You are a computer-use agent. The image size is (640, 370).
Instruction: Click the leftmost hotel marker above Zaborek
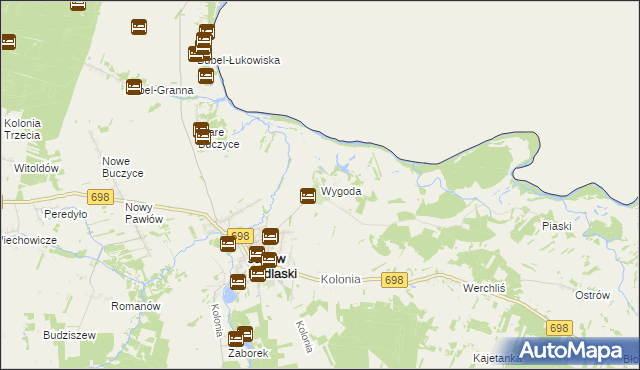(x=236, y=339)
